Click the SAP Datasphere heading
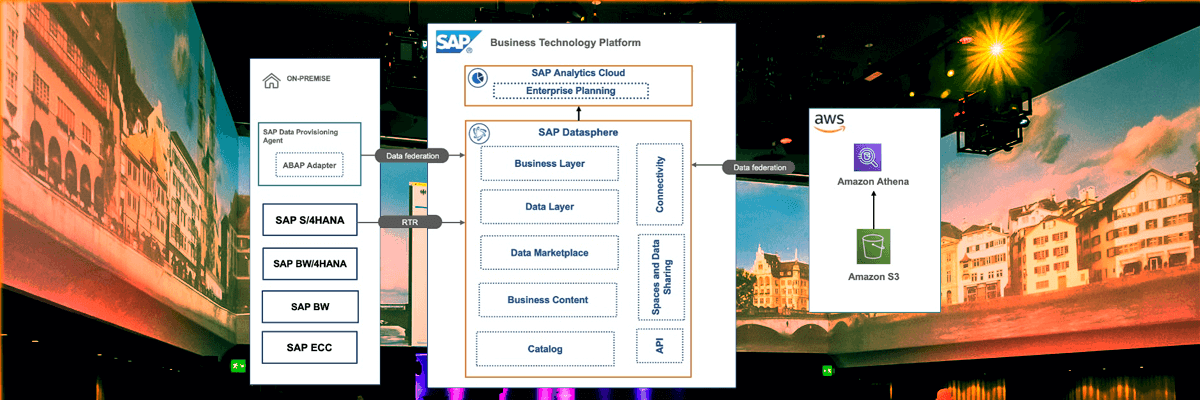The width and height of the screenshot is (1200, 400). point(578,132)
